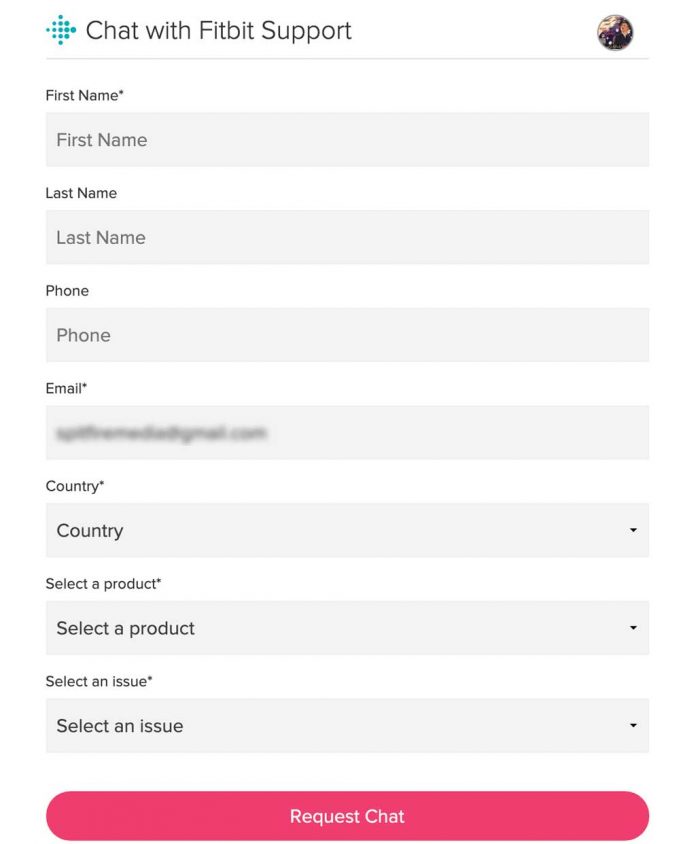Click the Phone label above its field
This screenshot has width=696, height=844.
(67, 291)
